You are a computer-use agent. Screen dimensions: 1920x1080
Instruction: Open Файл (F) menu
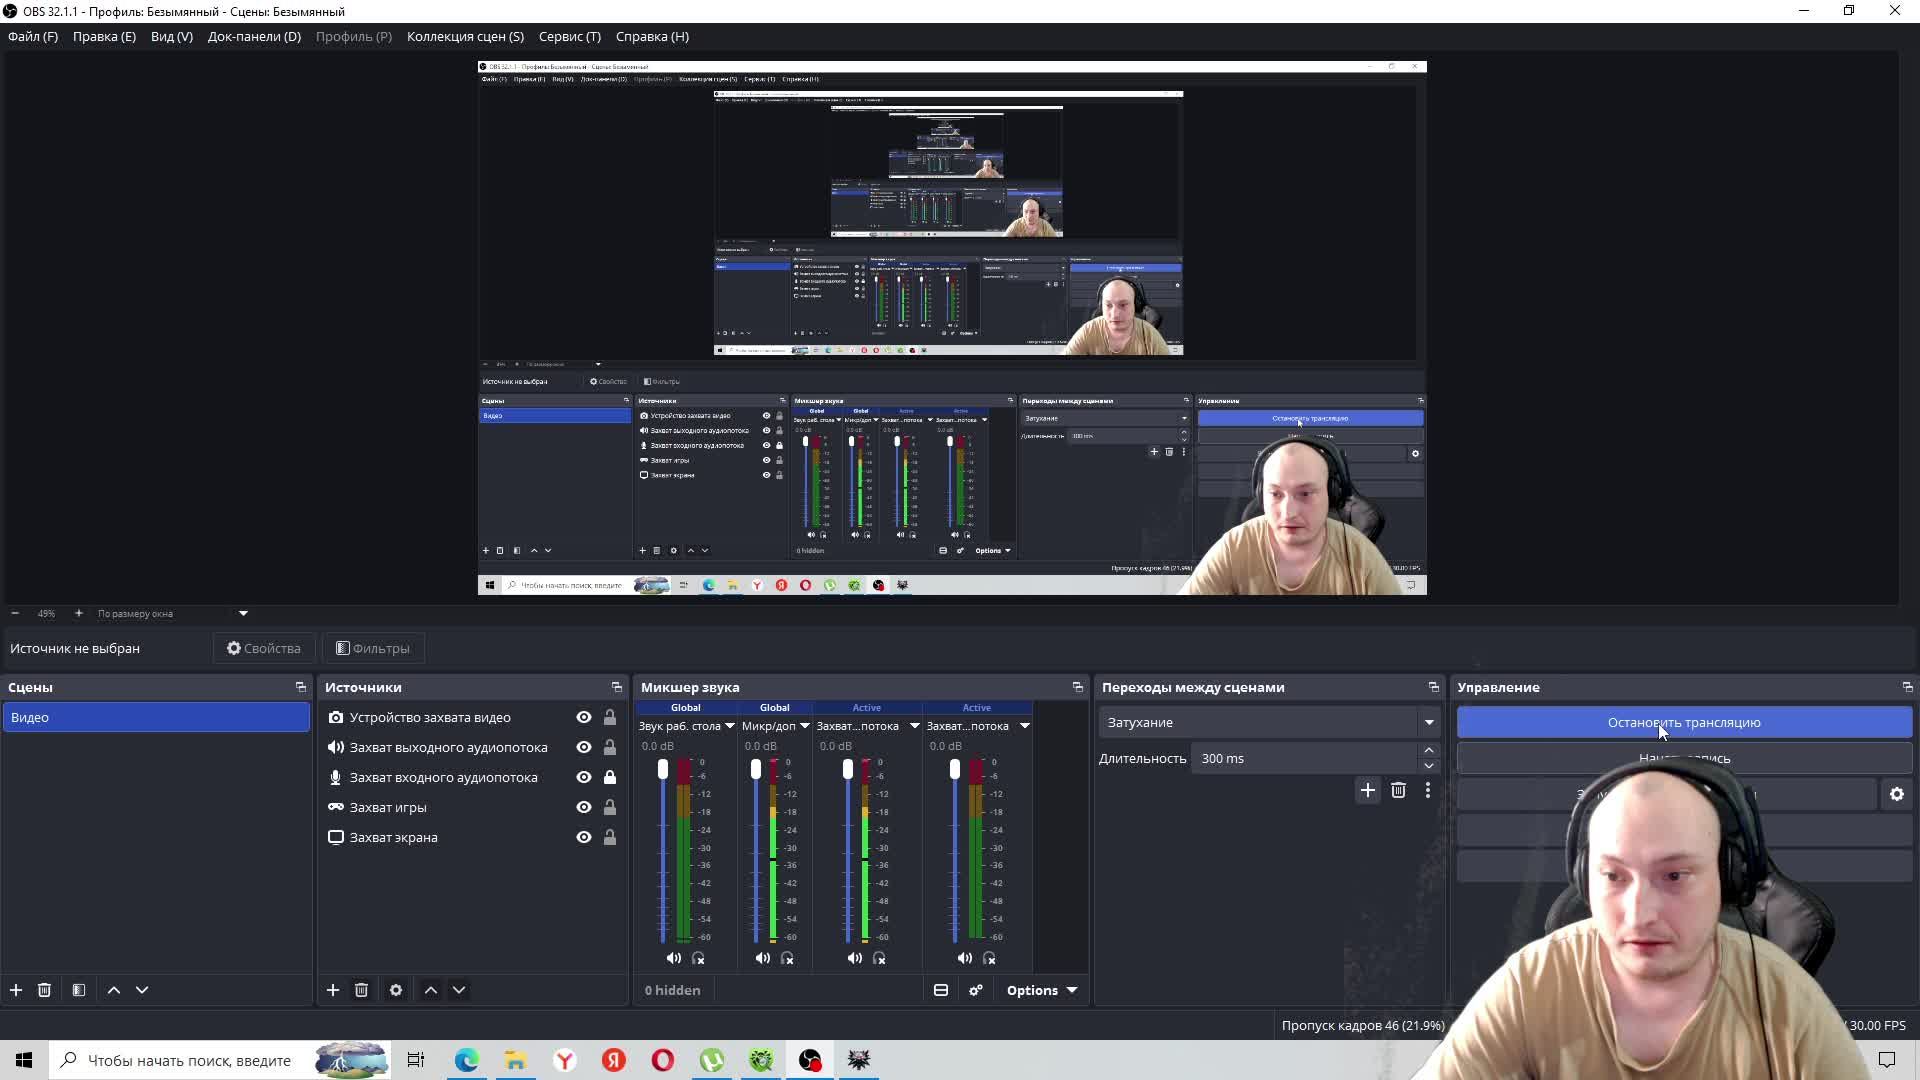point(33,36)
